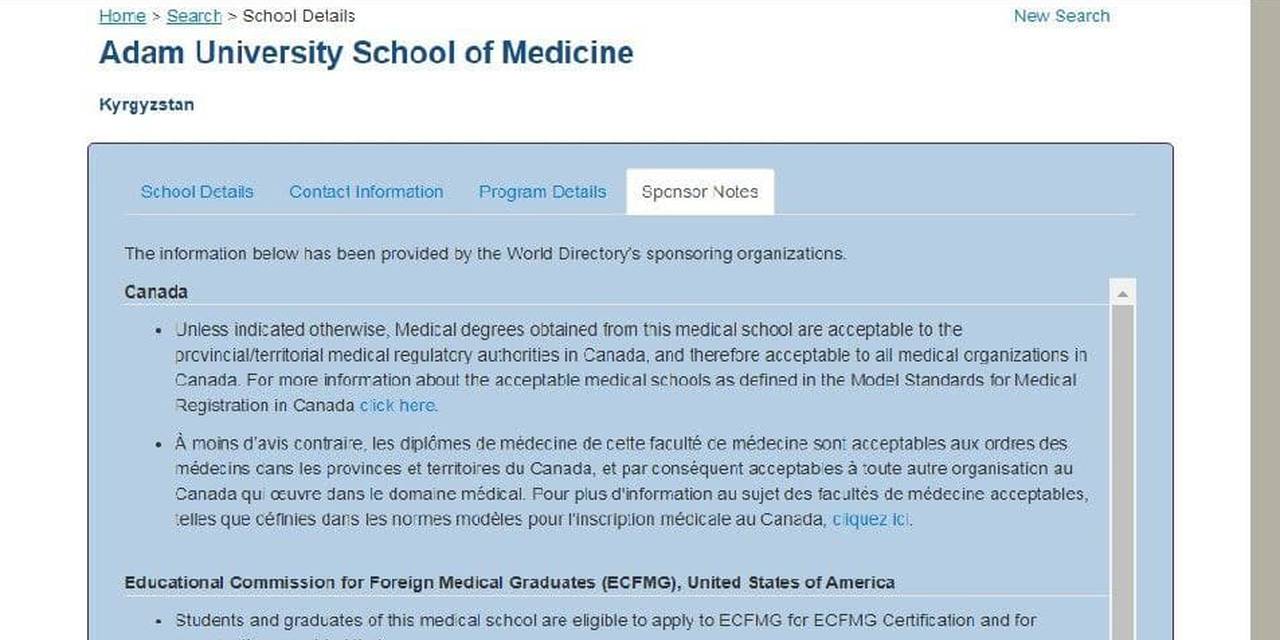Select the Program Details tab
Screen dimensions: 1280x640
[x=542, y=192]
